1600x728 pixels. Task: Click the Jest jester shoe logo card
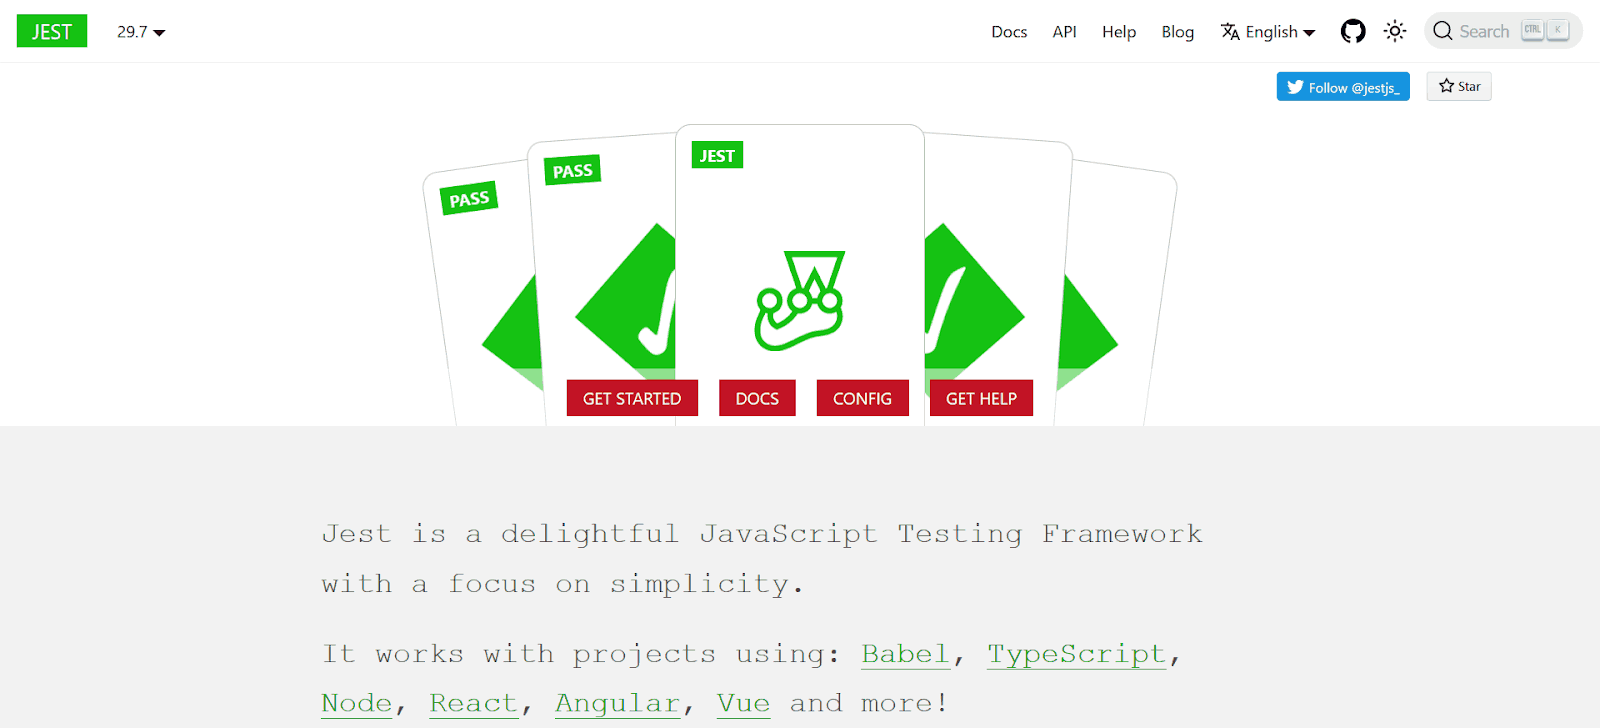point(799,300)
